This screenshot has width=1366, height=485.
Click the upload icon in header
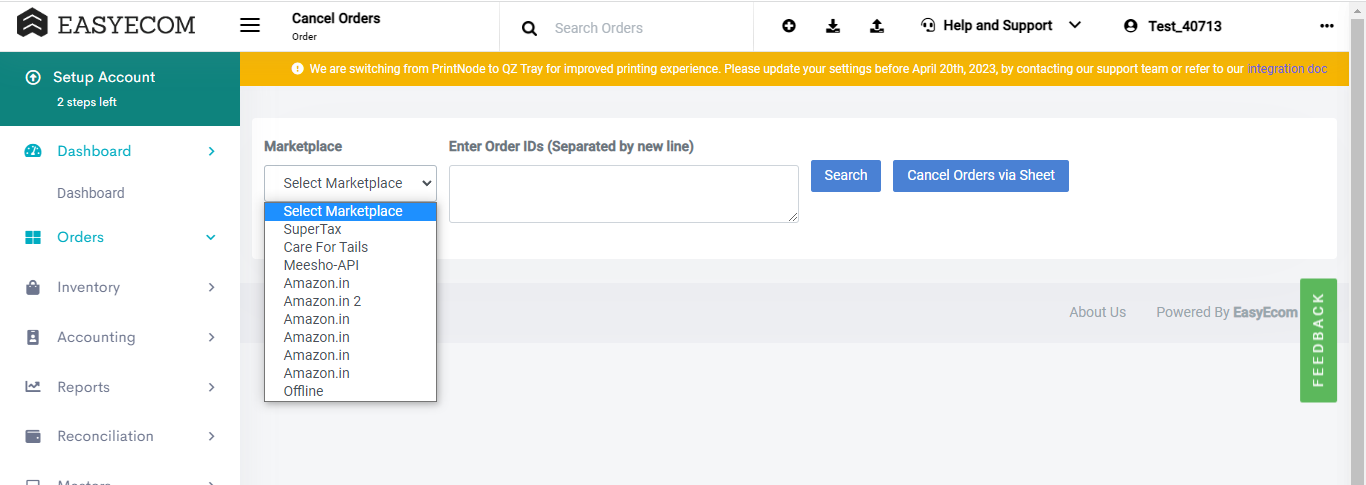pyautogui.click(x=877, y=26)
